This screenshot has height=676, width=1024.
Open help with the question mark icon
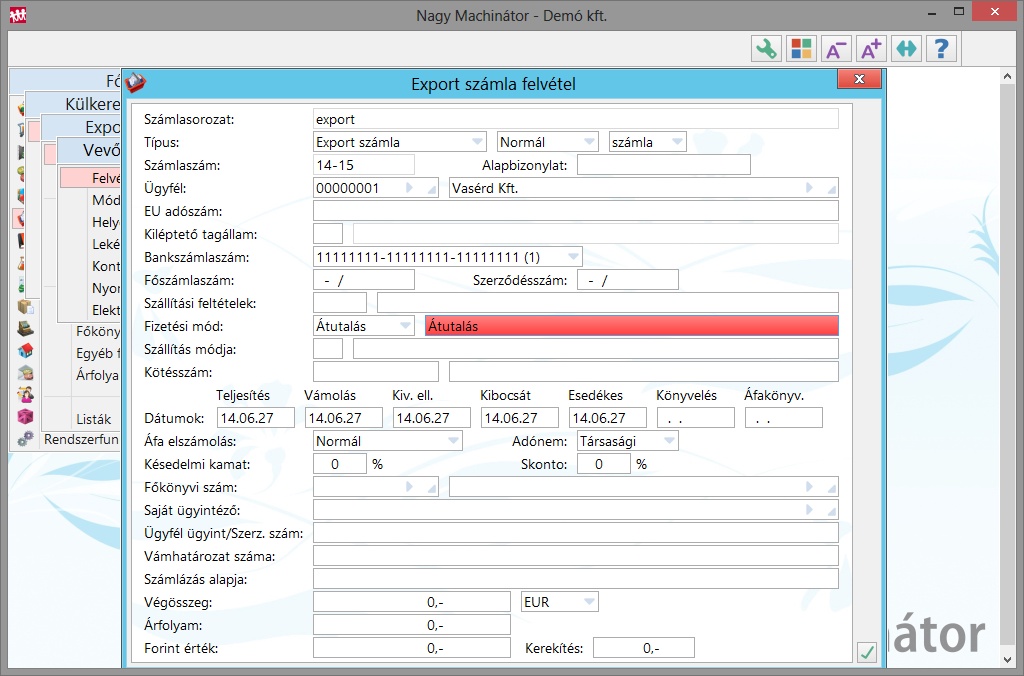(941, 49)
